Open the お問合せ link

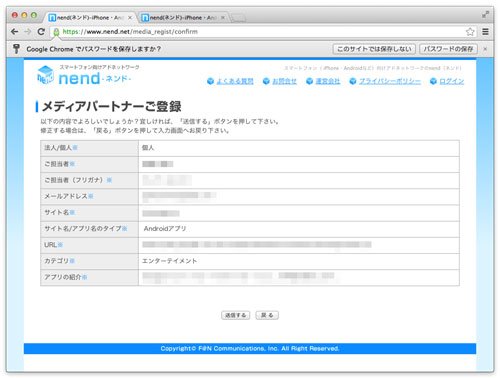coord(284,81)
